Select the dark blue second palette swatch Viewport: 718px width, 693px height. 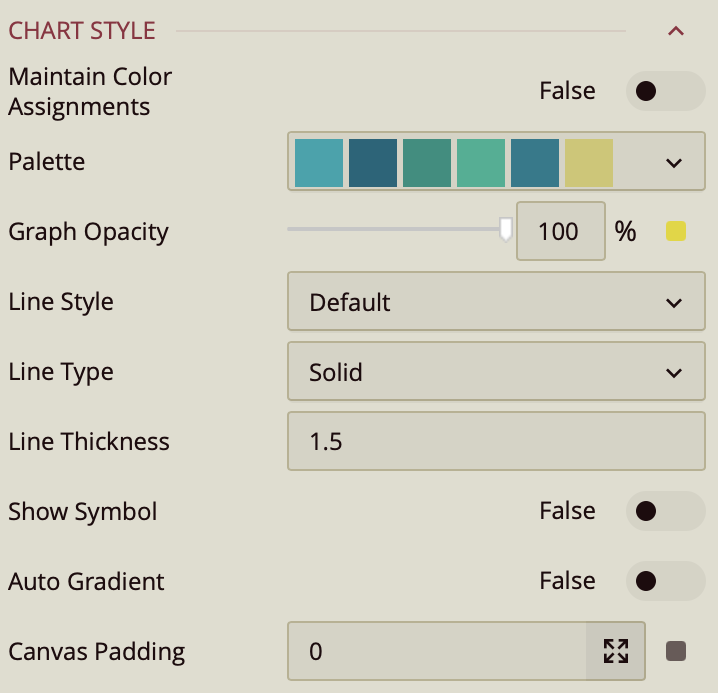(x=373, y=163)
